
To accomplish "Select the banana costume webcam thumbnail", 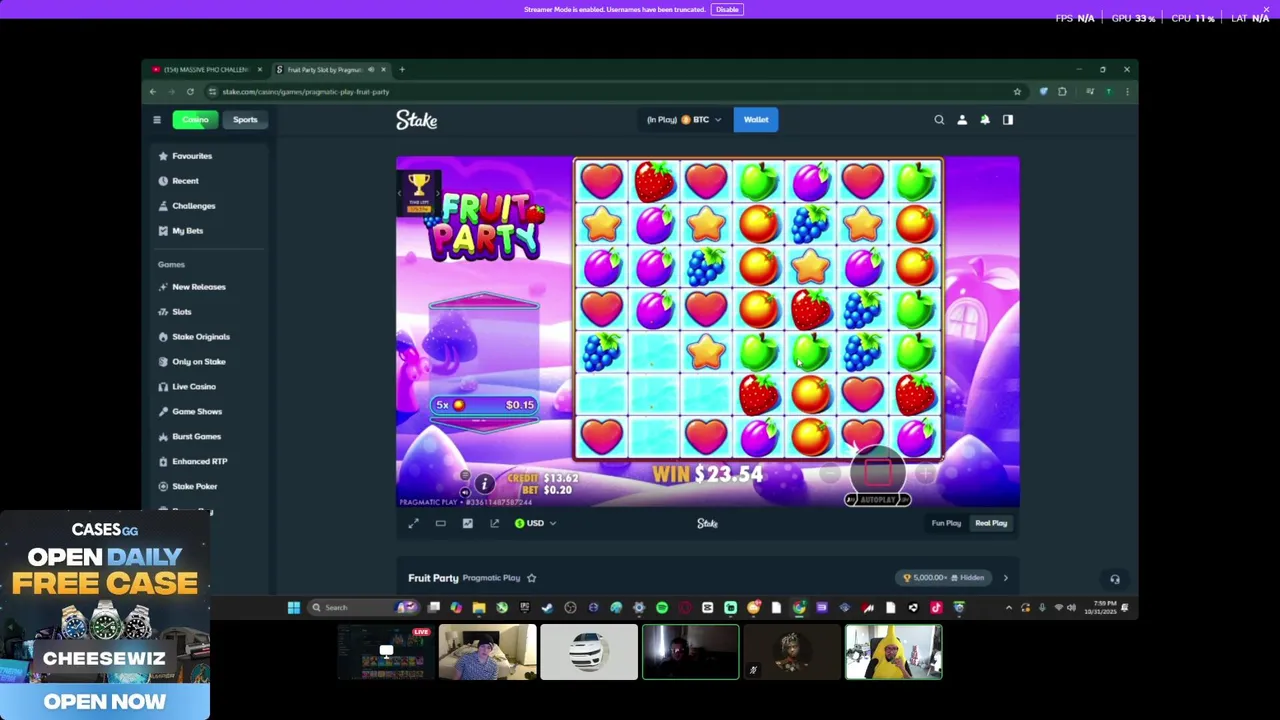I will pyautogui.click(x=893, y=652).
